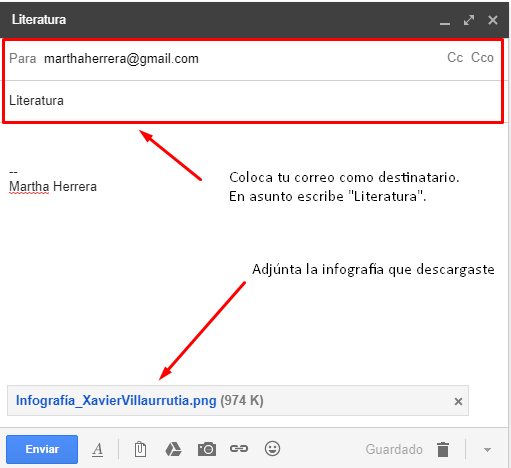511x468 pixels.
Task: Expand more options dropdown arrow
Action: coord(487,450)
